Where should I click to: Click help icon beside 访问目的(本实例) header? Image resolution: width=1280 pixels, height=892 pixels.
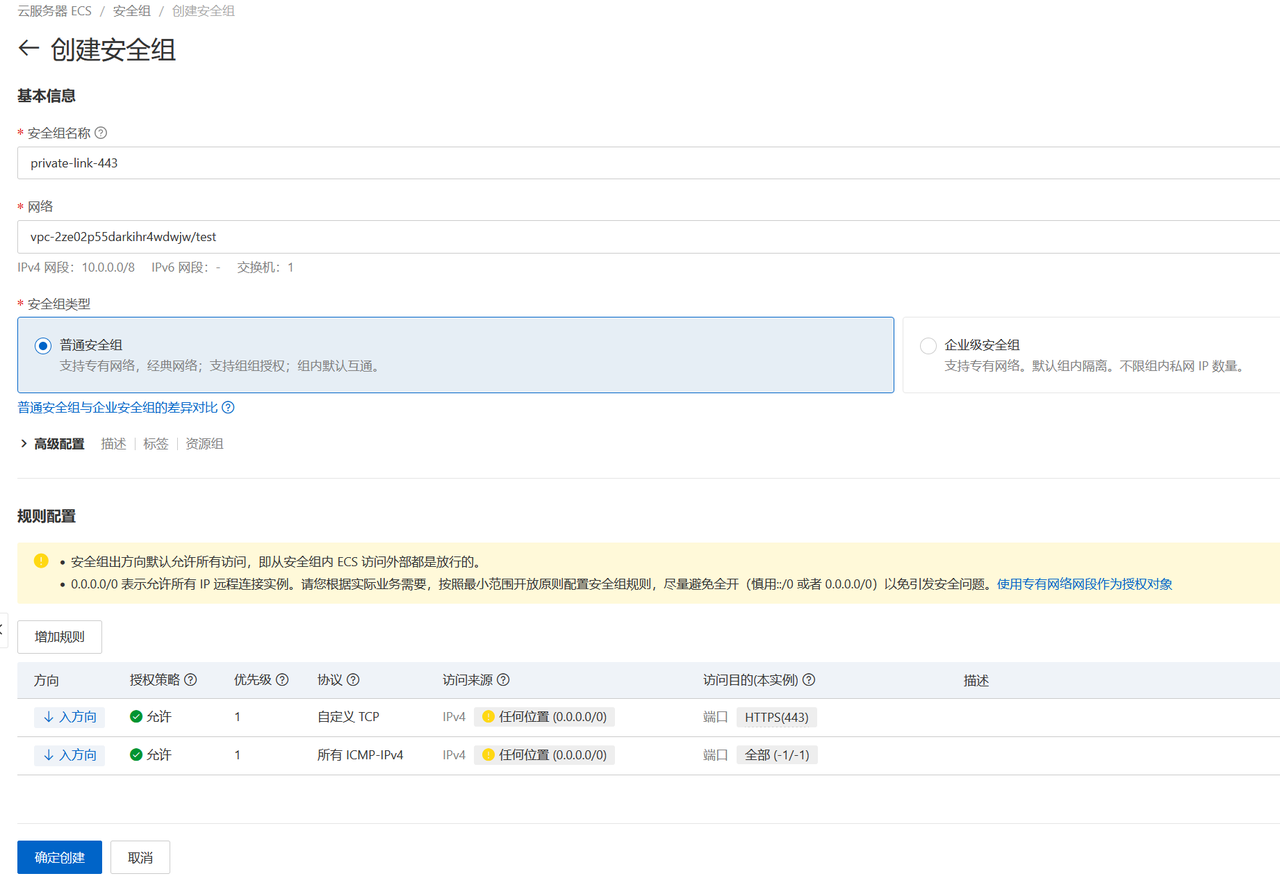pyautogui.click(x=809, y=680)
